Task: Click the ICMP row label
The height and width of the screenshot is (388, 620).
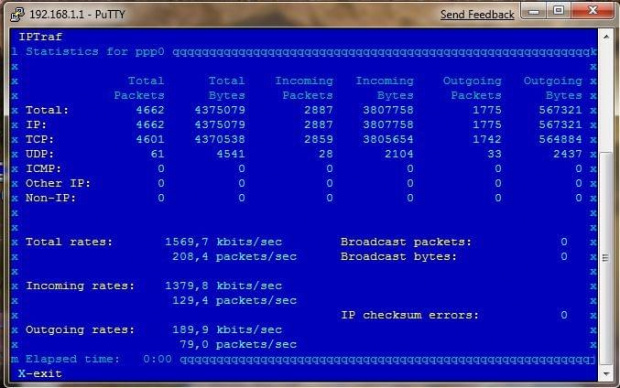Action: tap(43, 168)
